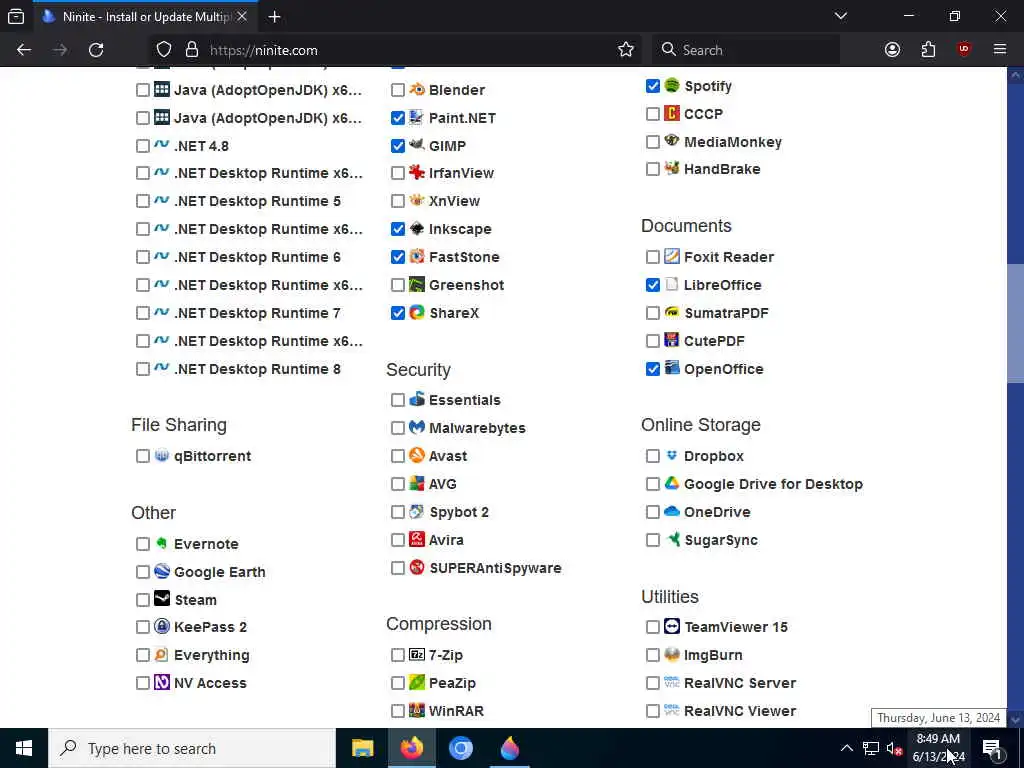Click the Avira red icon

click(x=417, y=539)
